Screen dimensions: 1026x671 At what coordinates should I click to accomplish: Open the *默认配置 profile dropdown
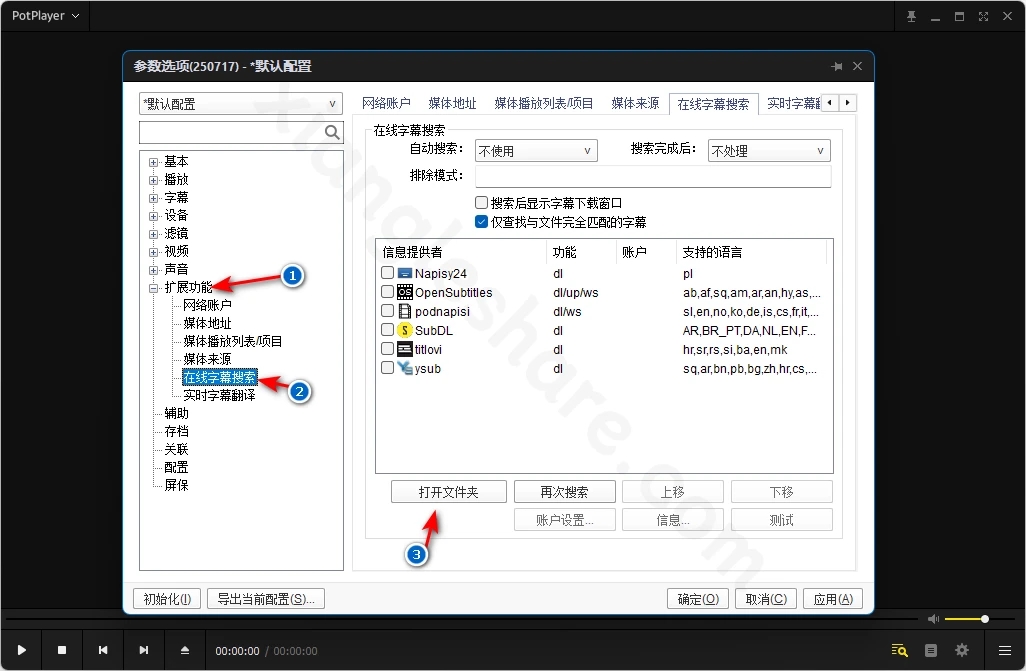pos(241,103)
